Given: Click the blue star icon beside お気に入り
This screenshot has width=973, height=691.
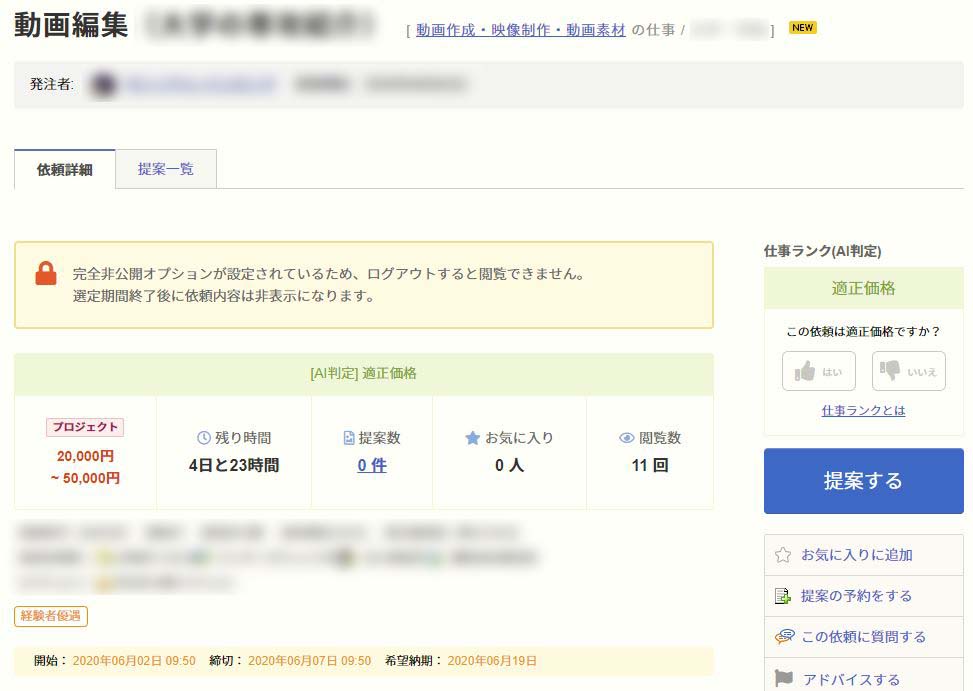Looking at the screenshot, I should 472,438.
